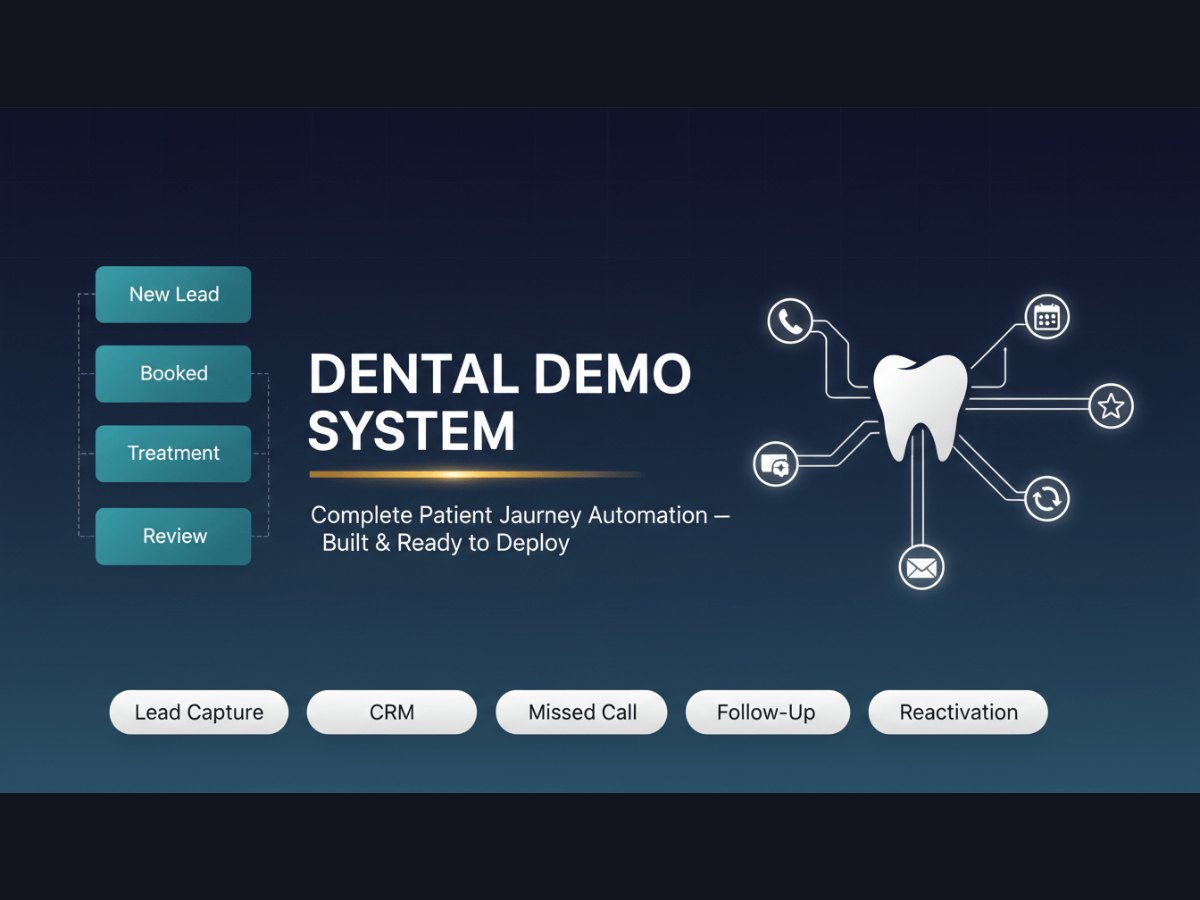The height and width of the screenshot is (900, 1200).
Task: Click the calendar booking icon
Action: [x=1047, y=318]
